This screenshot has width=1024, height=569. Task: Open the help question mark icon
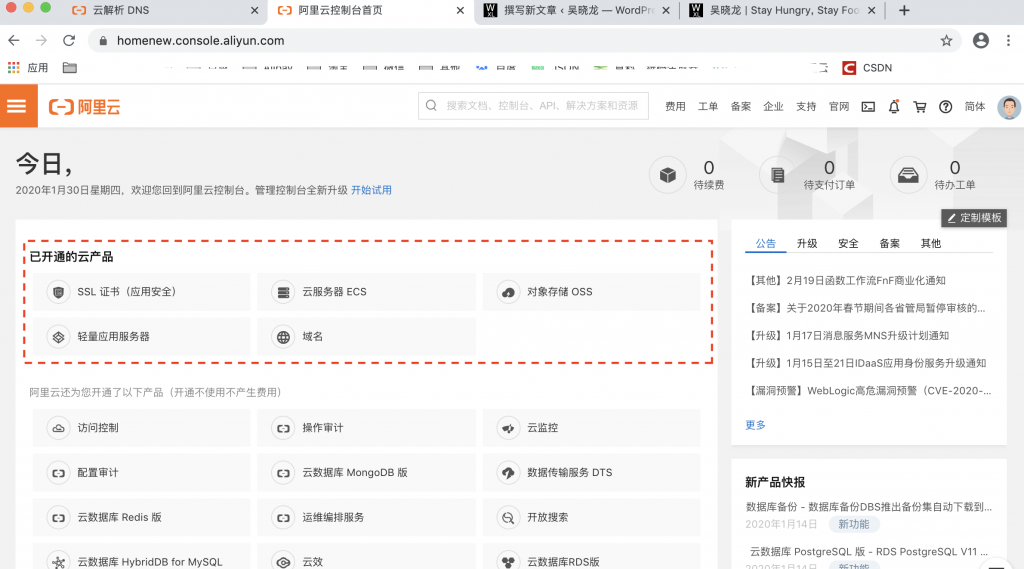pos(946,106)
